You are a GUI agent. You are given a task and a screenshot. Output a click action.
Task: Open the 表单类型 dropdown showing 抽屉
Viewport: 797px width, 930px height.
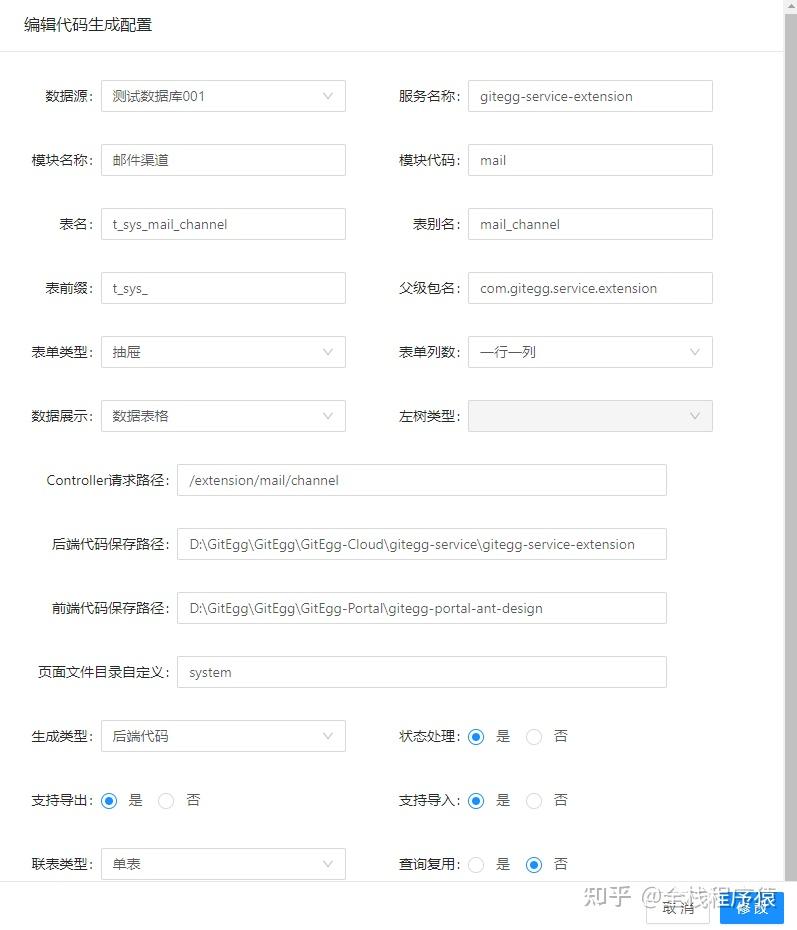[223, 352]
